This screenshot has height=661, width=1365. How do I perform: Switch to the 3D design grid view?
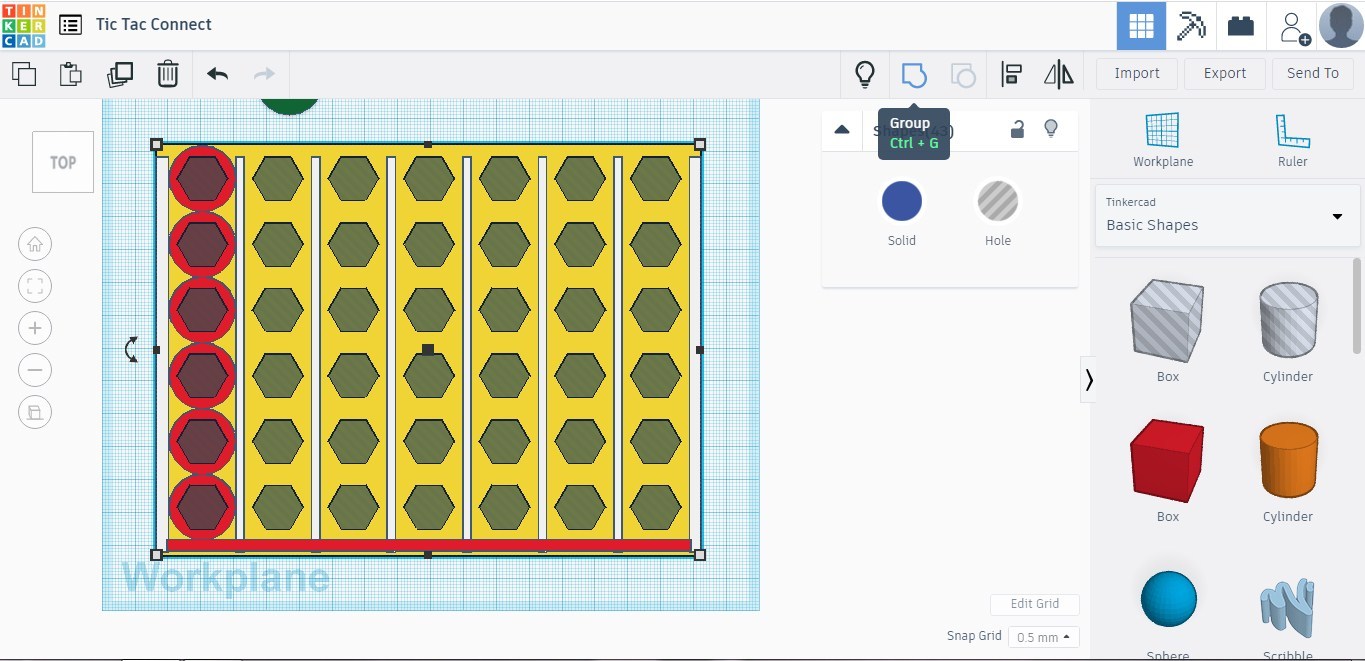1141,26
